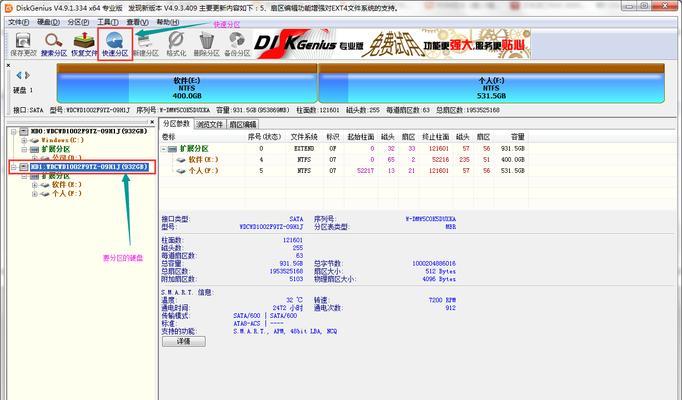Click the HD1 hard disk icon in tree
This screenshot has width=682, height=400.
[x=24, y=167]
